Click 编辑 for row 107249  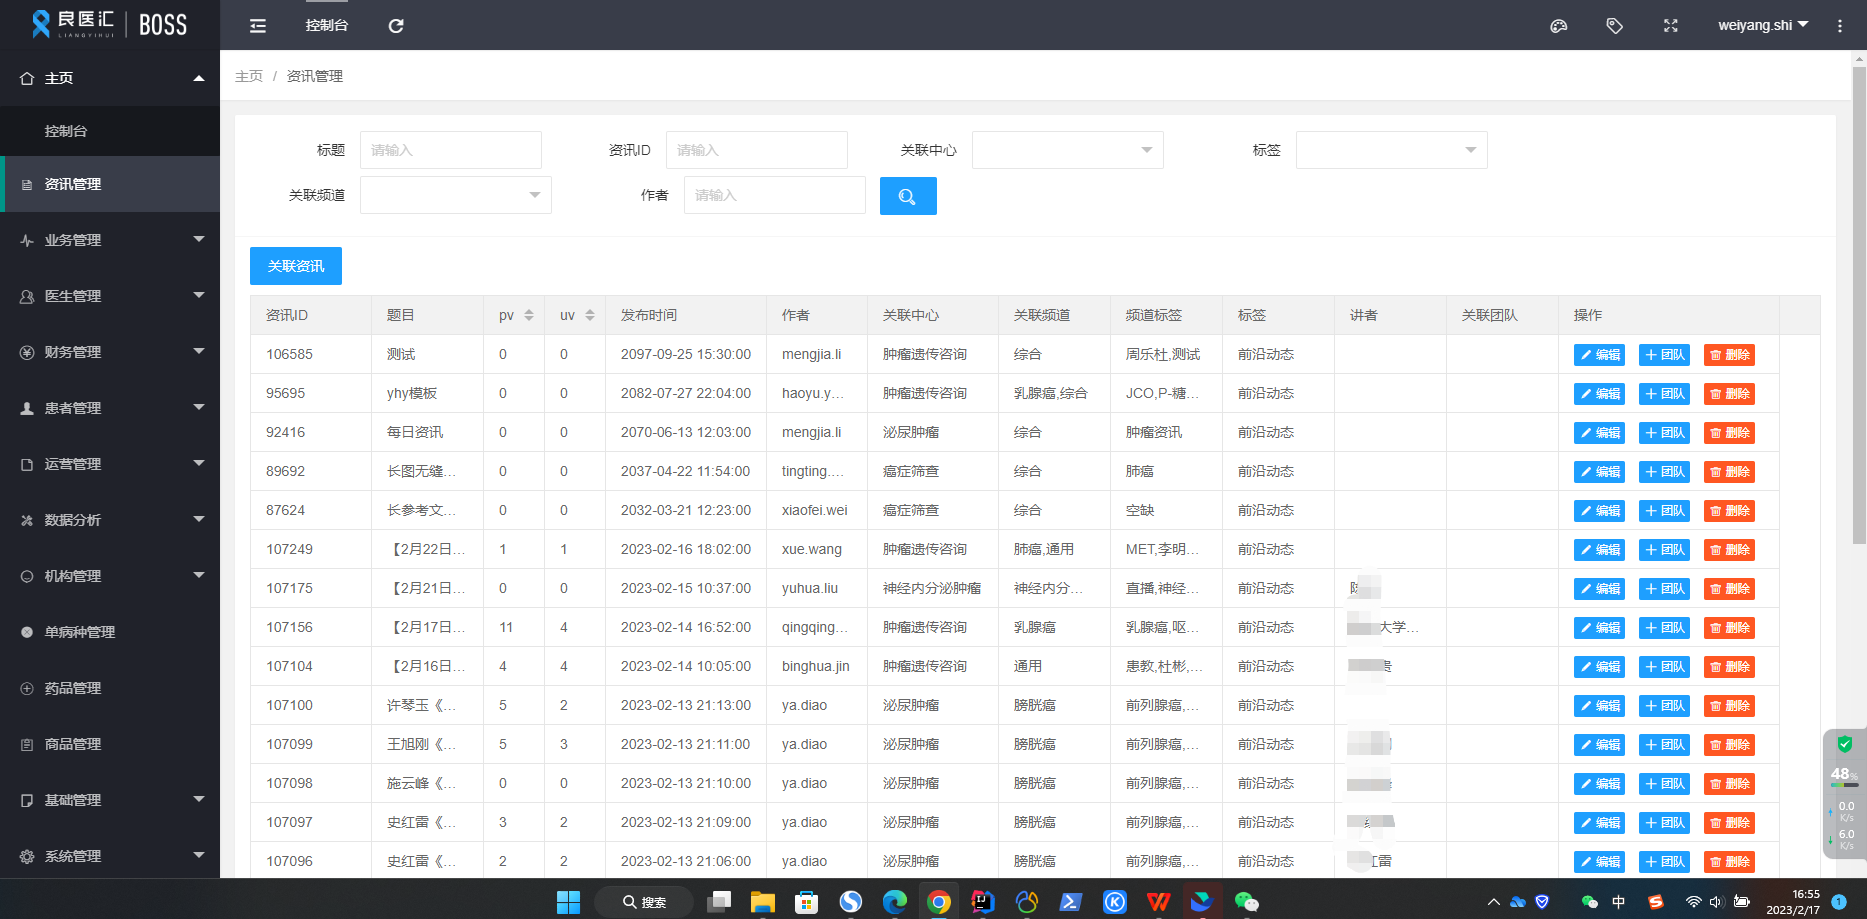pyautogui.click(x=1599, y=550)
